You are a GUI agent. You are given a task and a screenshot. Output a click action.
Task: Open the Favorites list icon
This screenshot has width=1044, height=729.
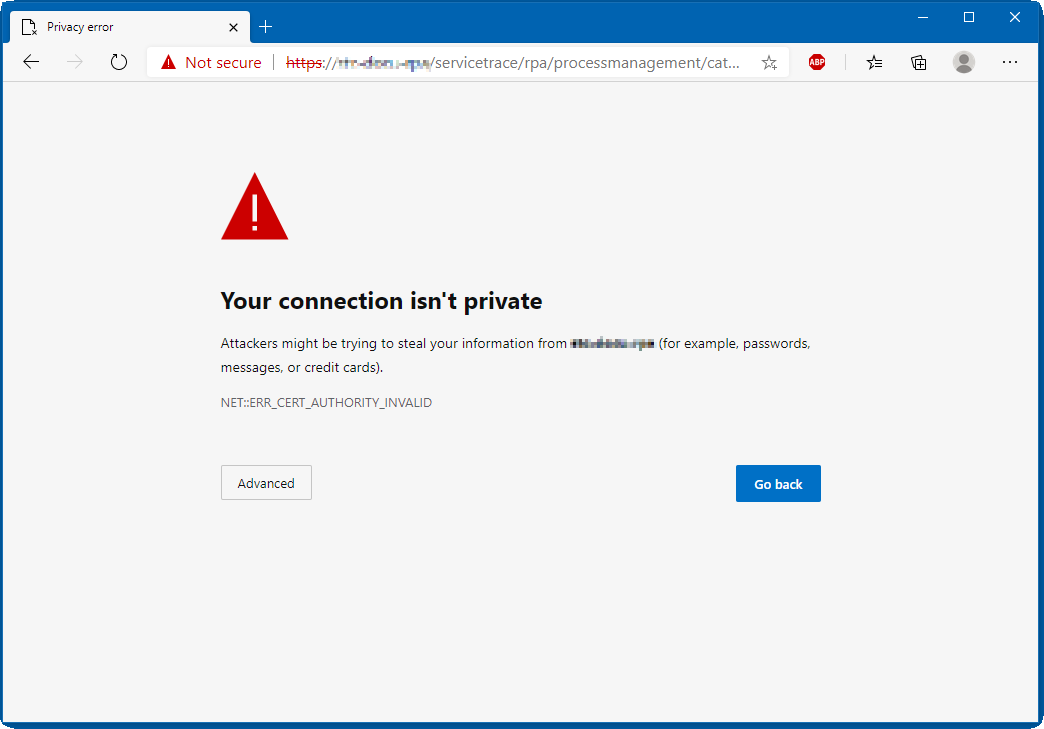874,61
